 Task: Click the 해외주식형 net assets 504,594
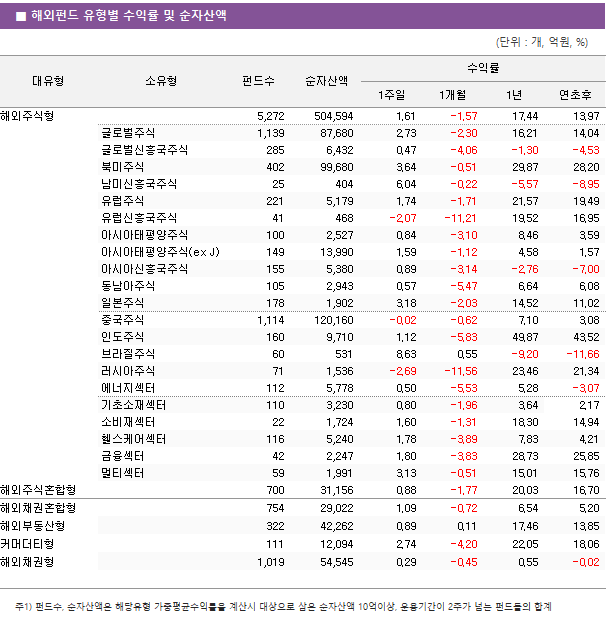coord(334,116)
